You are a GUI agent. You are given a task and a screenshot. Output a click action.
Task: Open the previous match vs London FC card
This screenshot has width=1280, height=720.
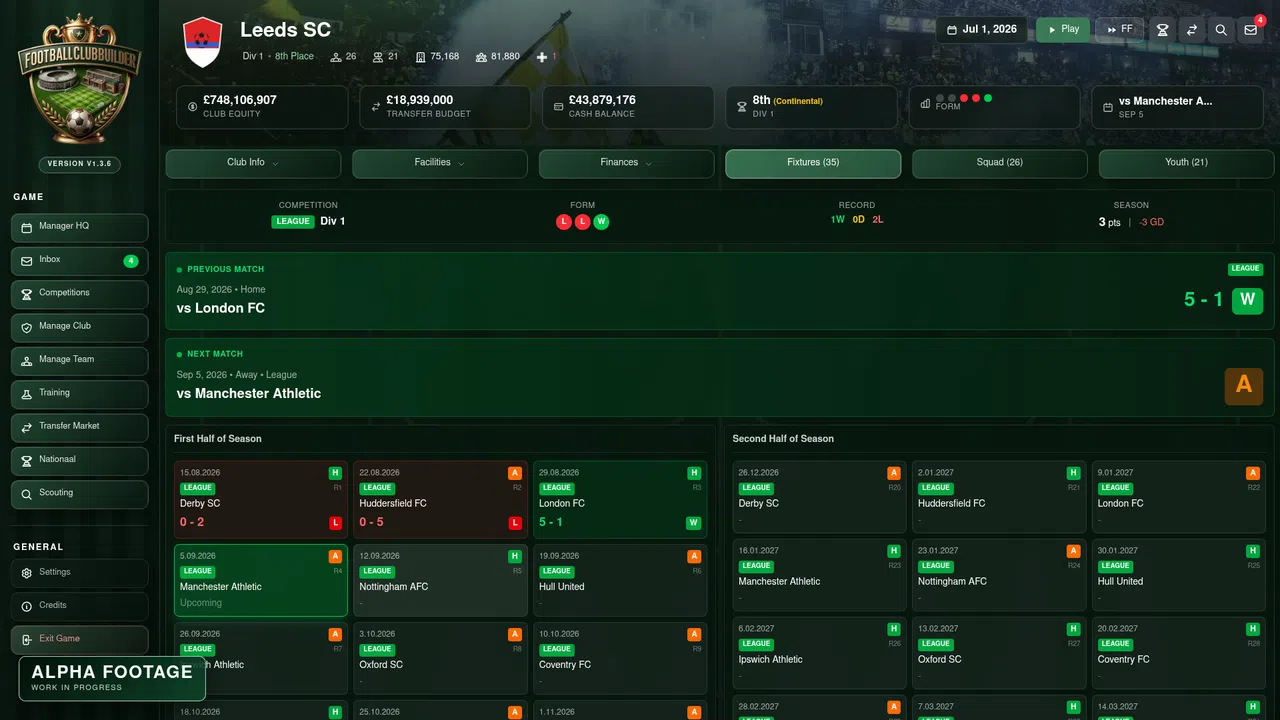(720, 291)
